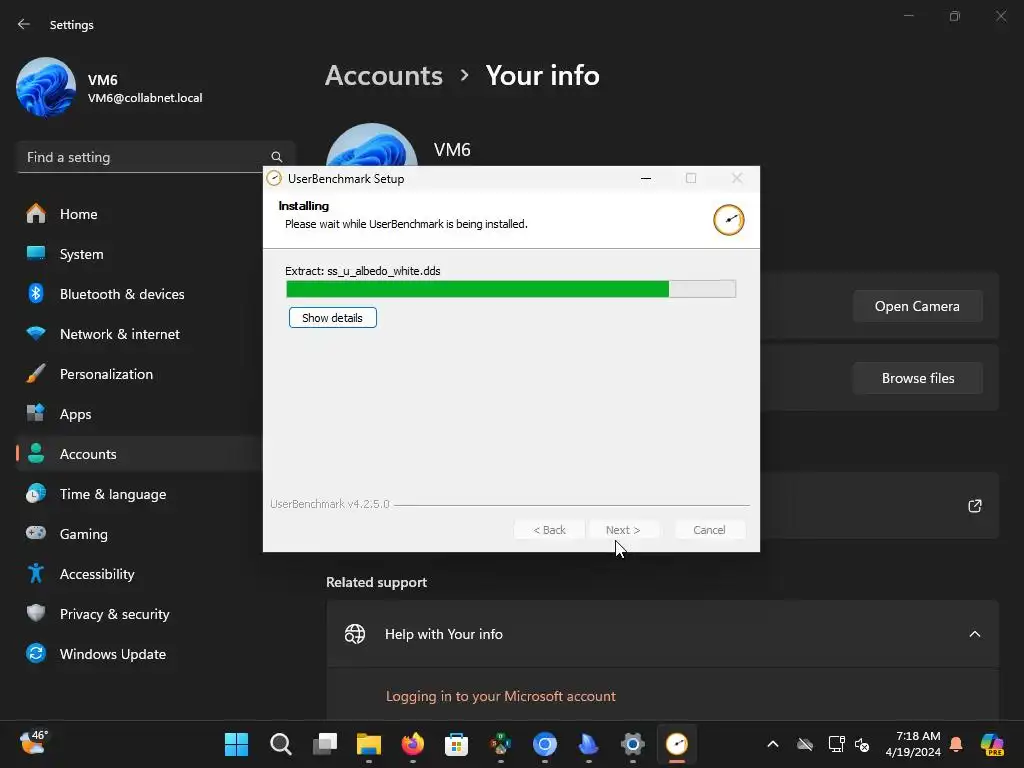Open the Settings gear on taskbar

point(633,744)
